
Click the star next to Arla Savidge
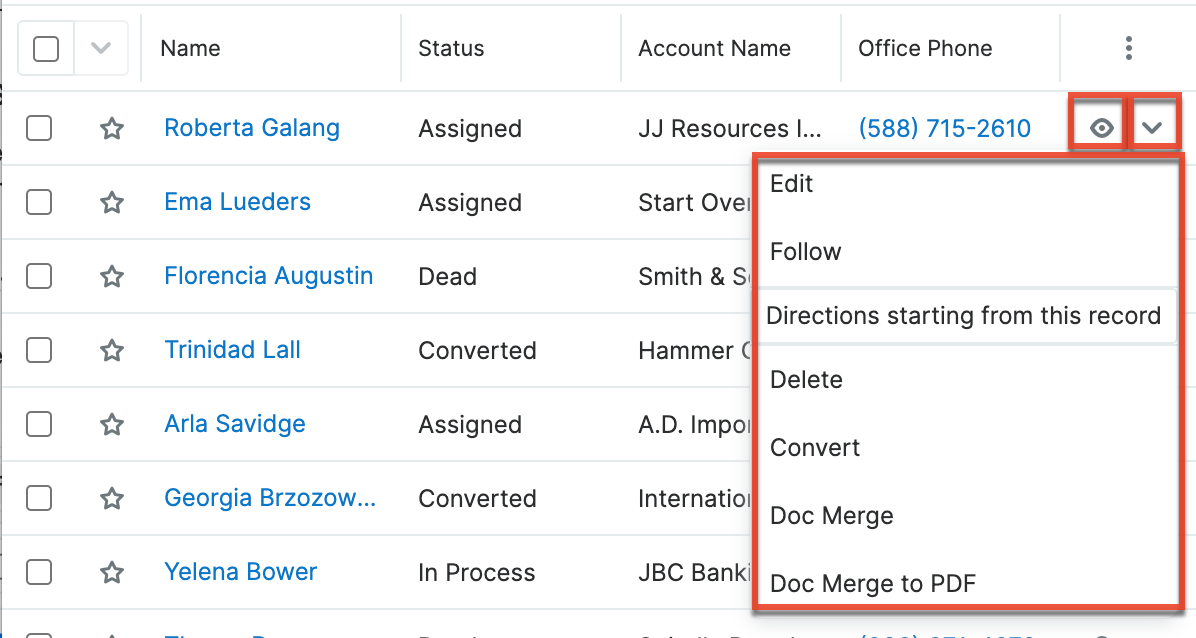click(x=112, y=424)
